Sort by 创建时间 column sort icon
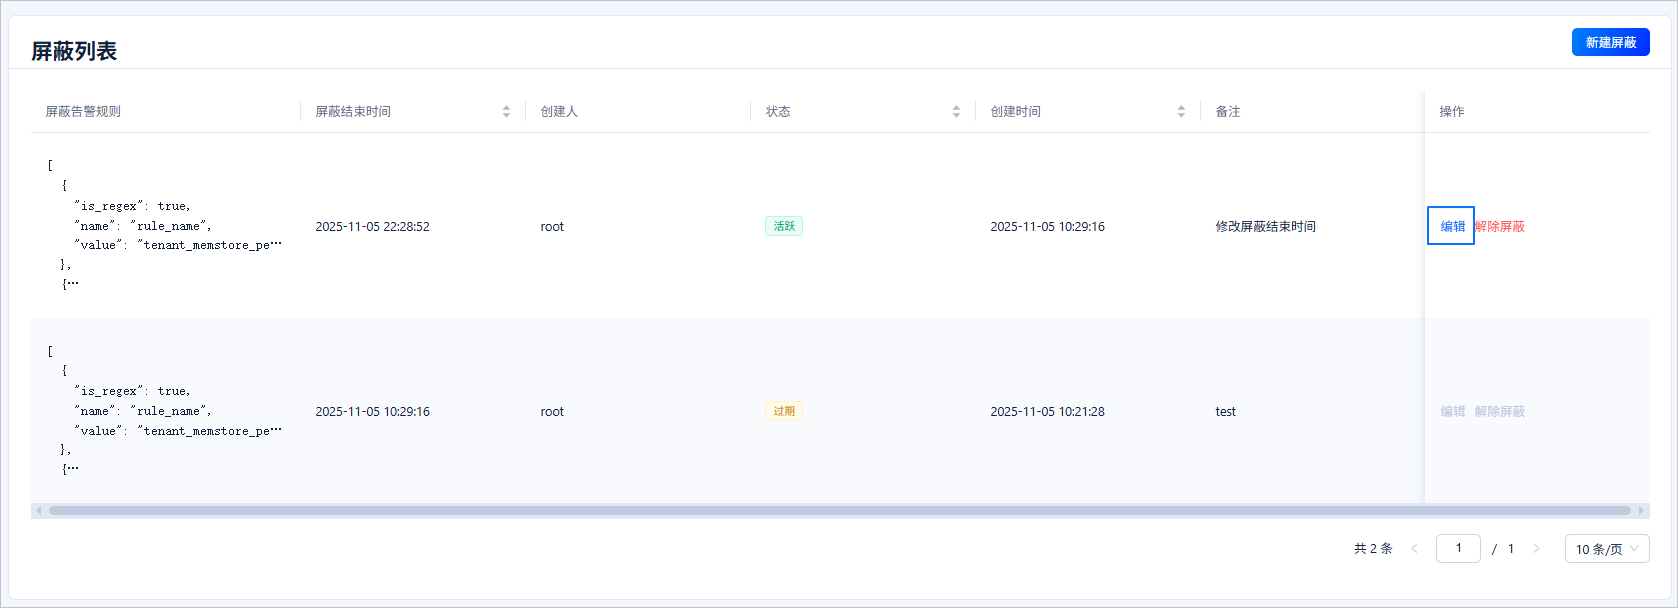Viewport: 1678px width, 608px height. pos(1181,112)
